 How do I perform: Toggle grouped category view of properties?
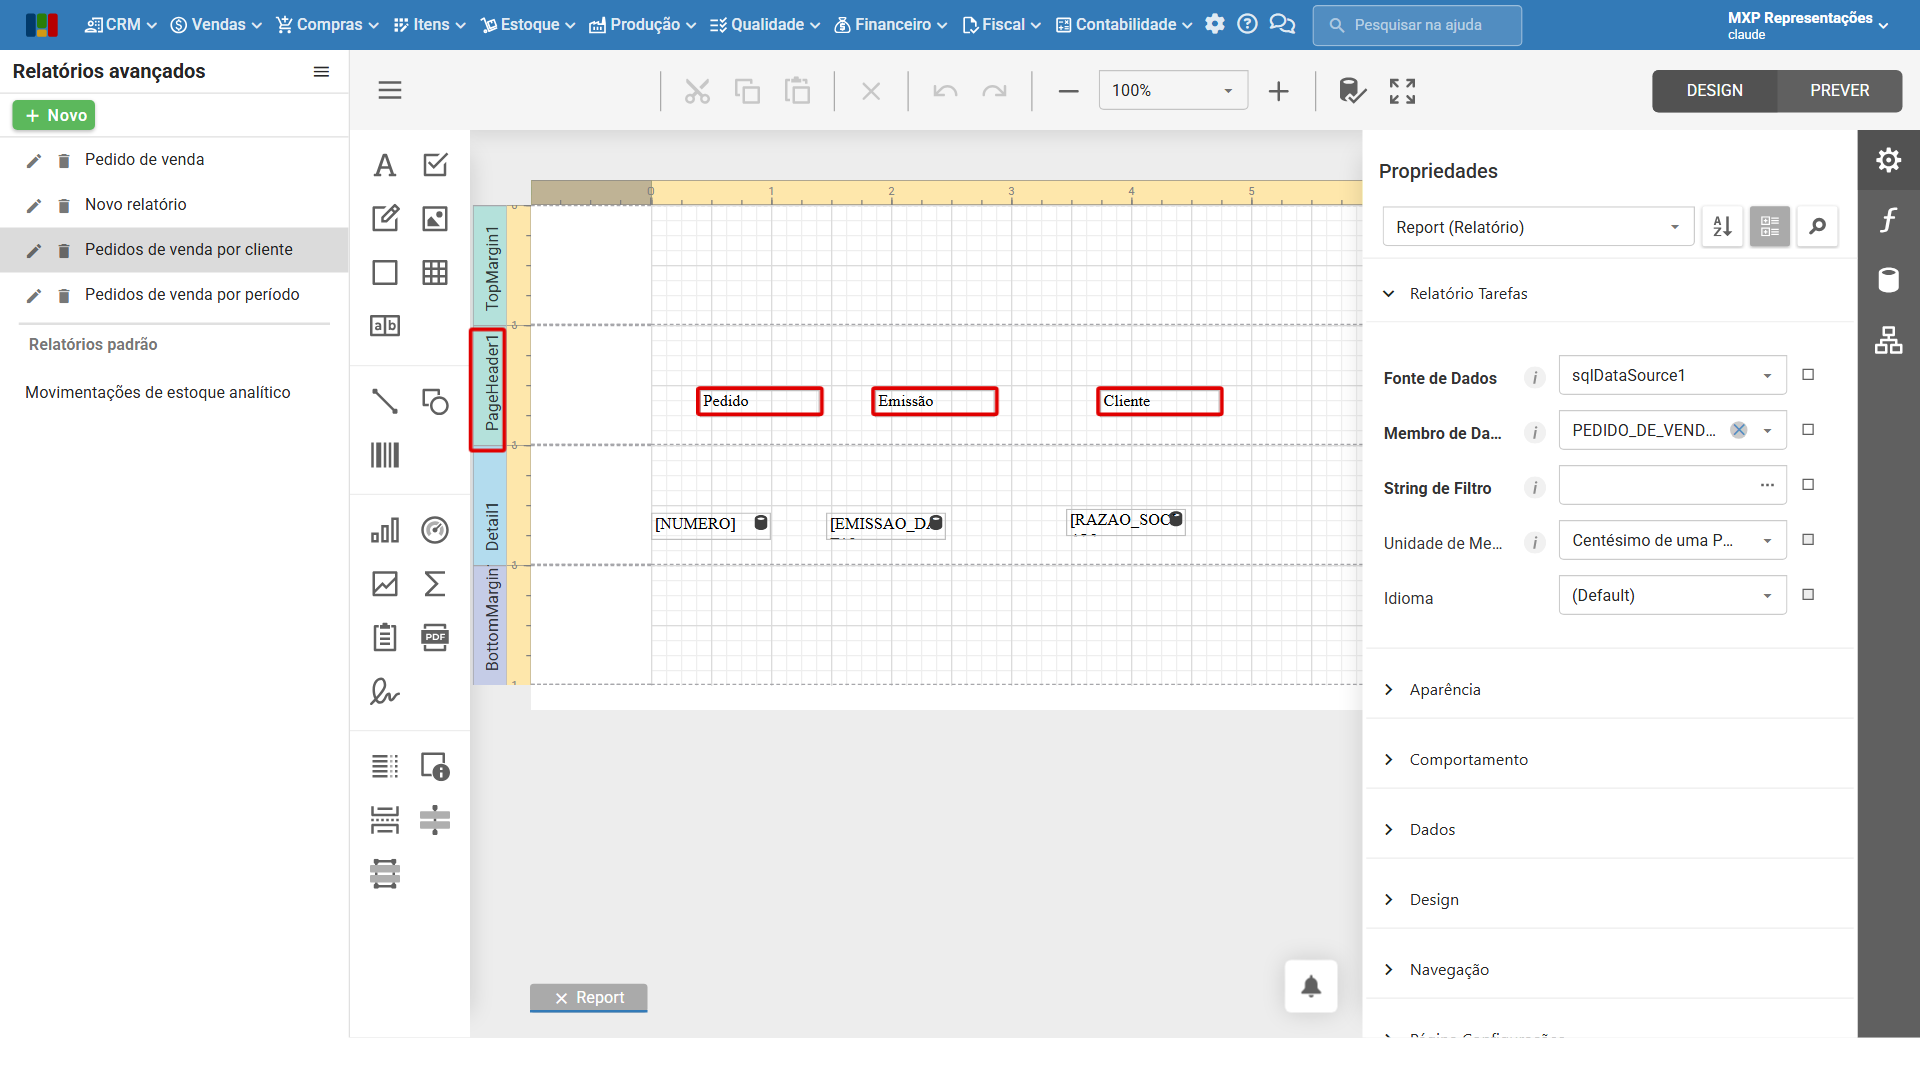pos(1769,227)
